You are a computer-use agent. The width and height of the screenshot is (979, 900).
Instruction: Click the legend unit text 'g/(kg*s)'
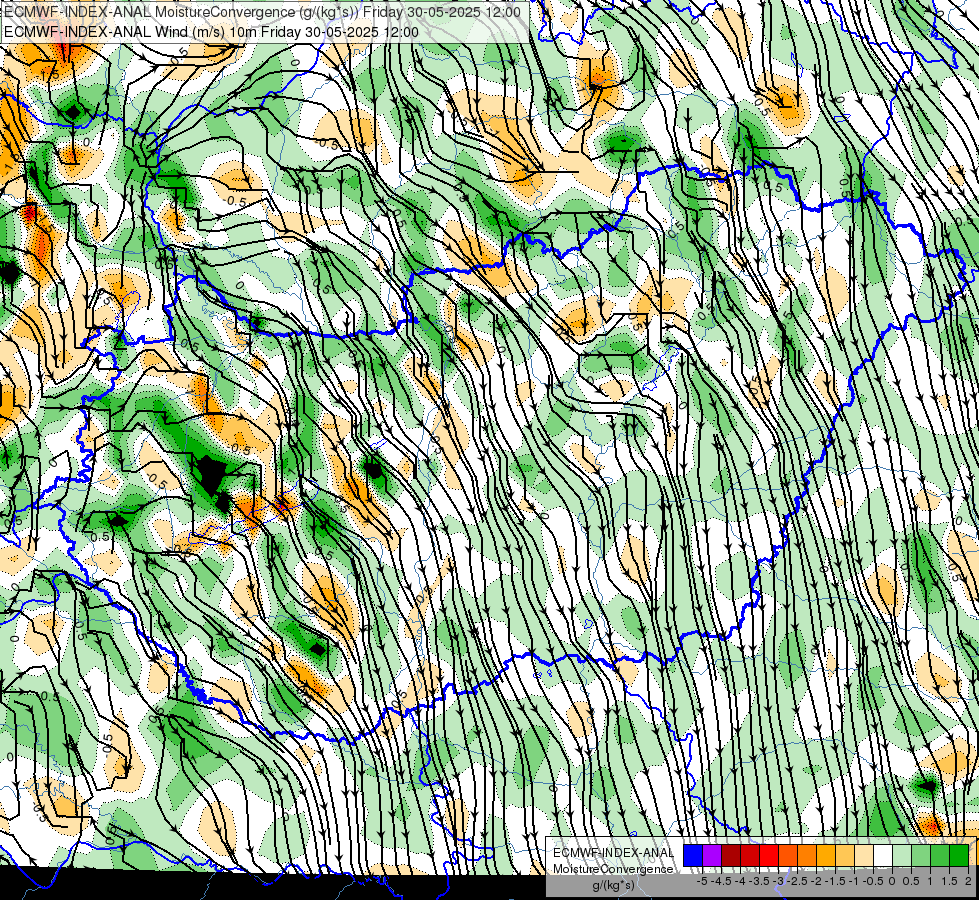(x=613, y=885)
